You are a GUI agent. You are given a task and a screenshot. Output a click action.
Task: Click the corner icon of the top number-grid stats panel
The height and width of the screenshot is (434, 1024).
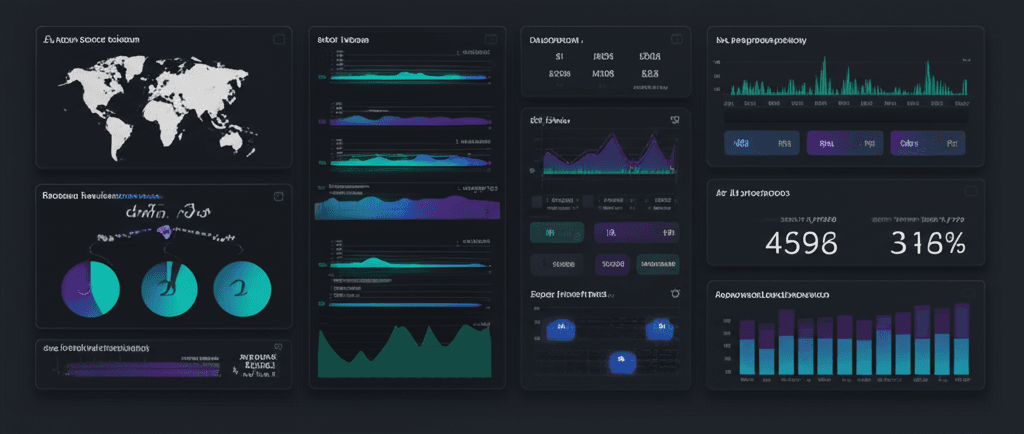[677, 39]
